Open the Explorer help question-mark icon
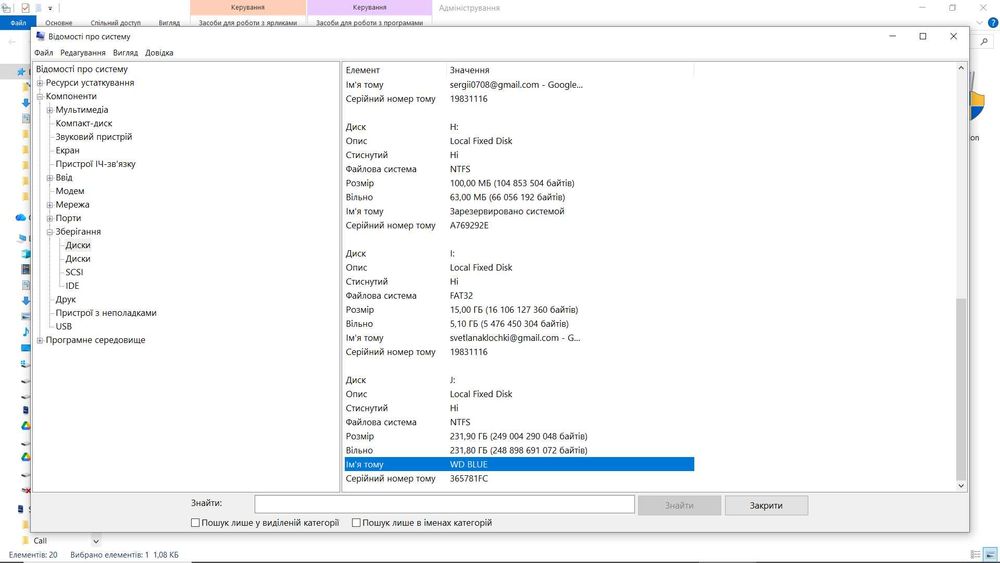 tap(993, 22)
